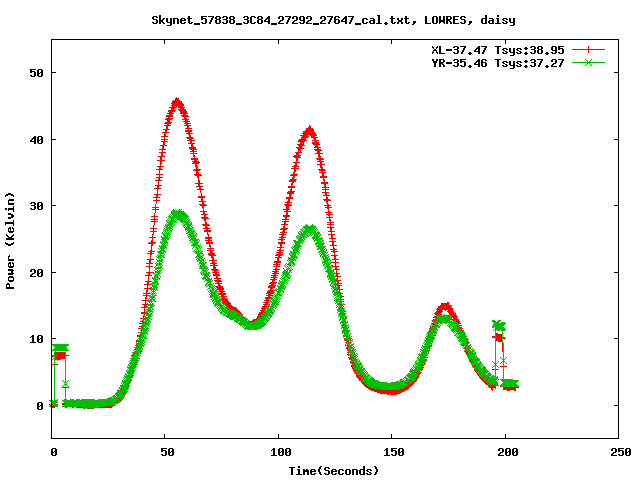Click the second green peak near 26 Kelvin
This screenshot has height=480, width=640.
pos(310,229)
